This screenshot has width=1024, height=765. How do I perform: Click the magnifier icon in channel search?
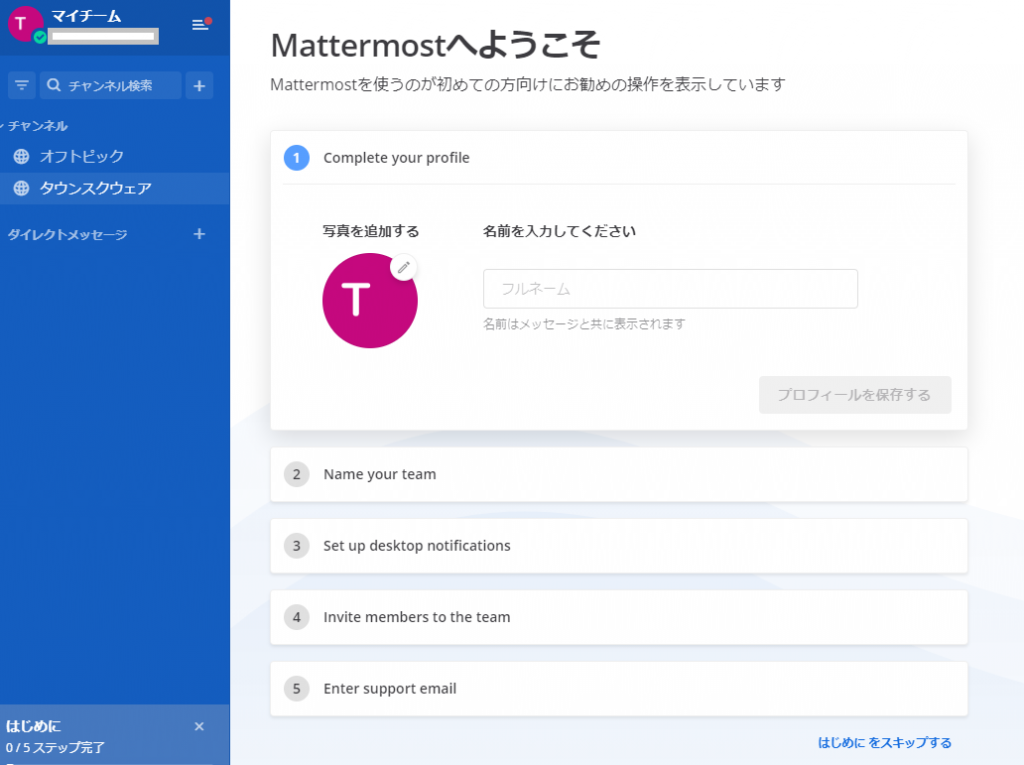click(x=54, y=86)
